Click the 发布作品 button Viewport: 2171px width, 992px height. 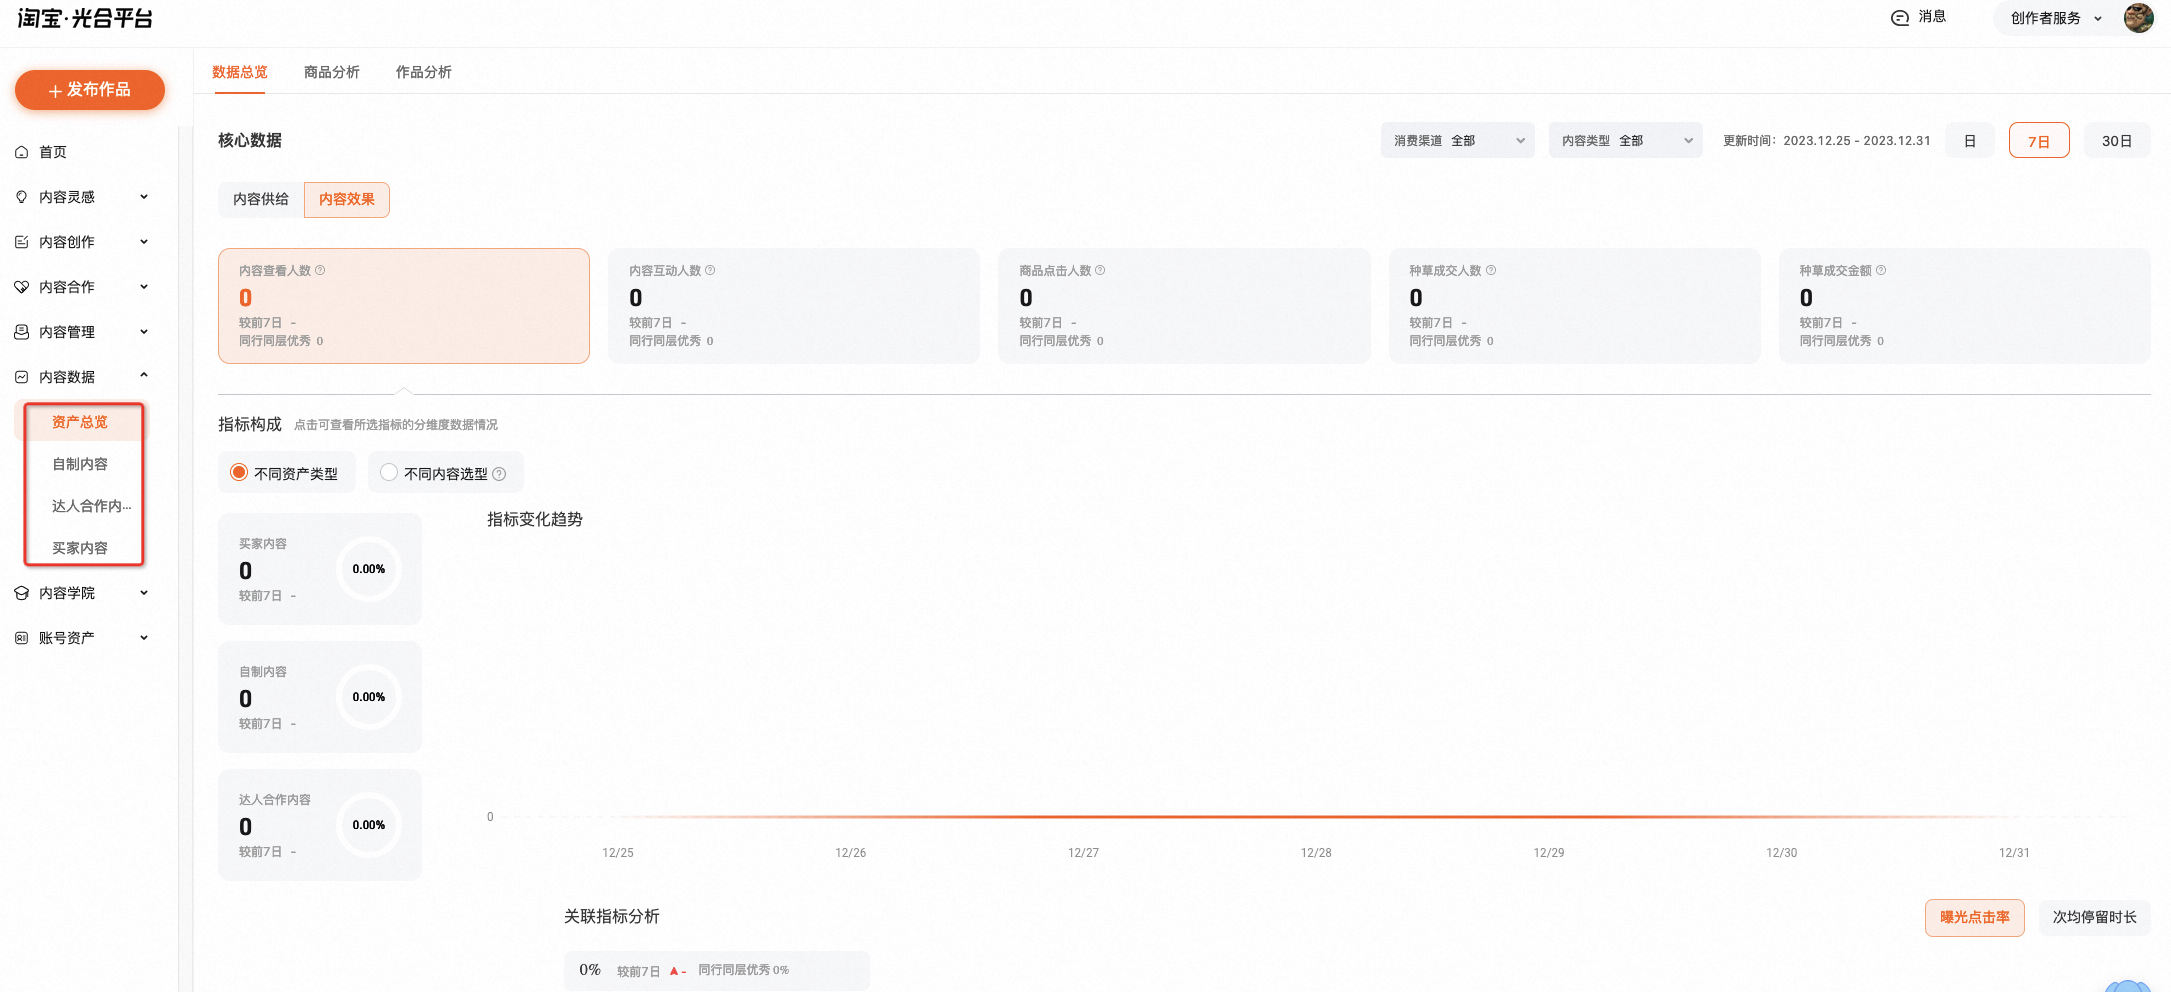click(90, 90)
